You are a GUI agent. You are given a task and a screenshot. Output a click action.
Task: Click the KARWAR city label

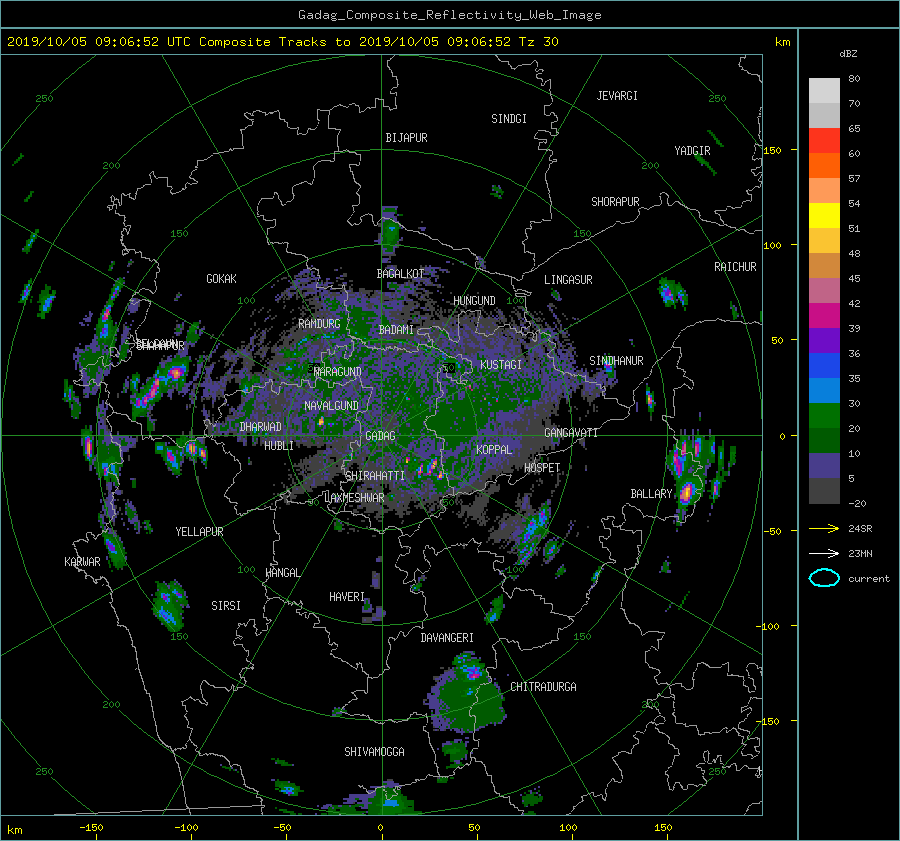coord(82,562)
